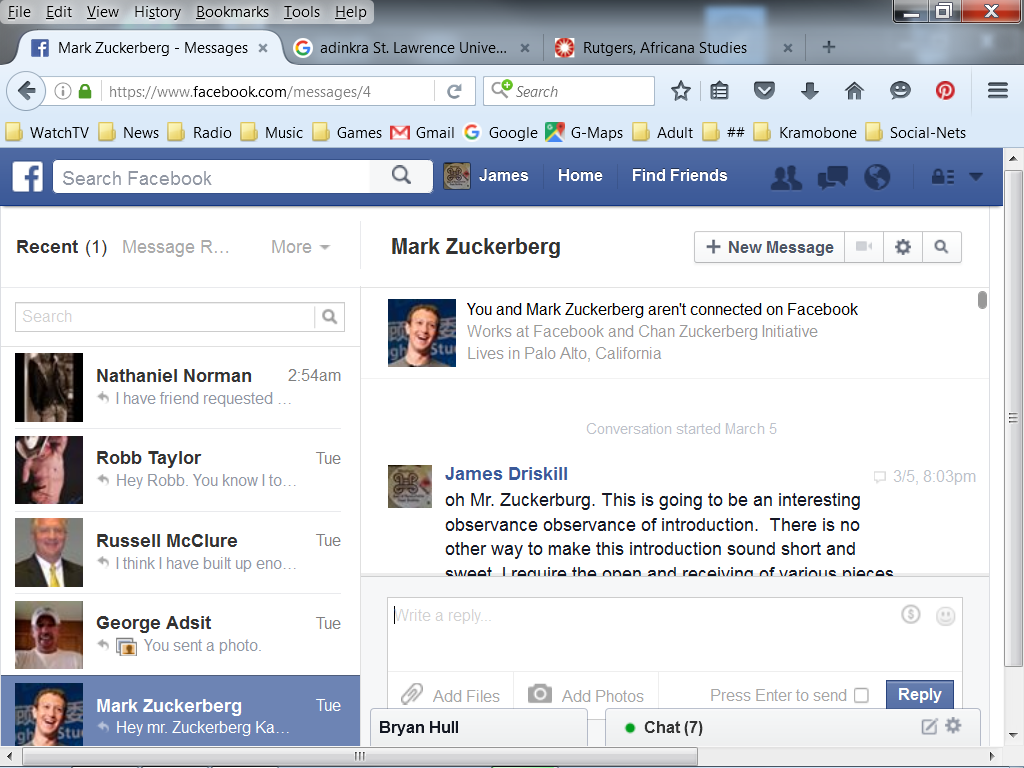The width and height of the screenshot is (1024, 768).
Task: Open the Privacy Shortcuts lock icon
Action: point(942,177)
